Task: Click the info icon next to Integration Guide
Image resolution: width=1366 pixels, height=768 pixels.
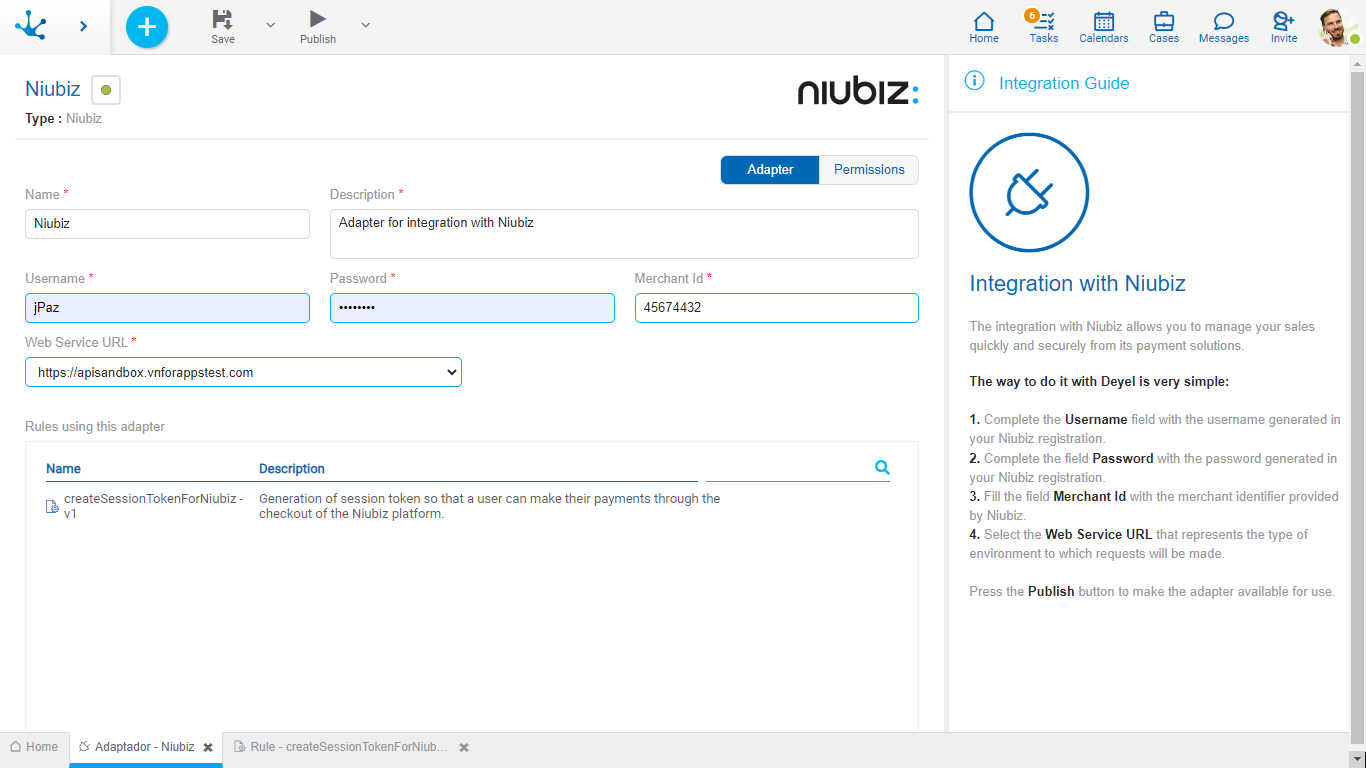Action: tap(974, 81)
